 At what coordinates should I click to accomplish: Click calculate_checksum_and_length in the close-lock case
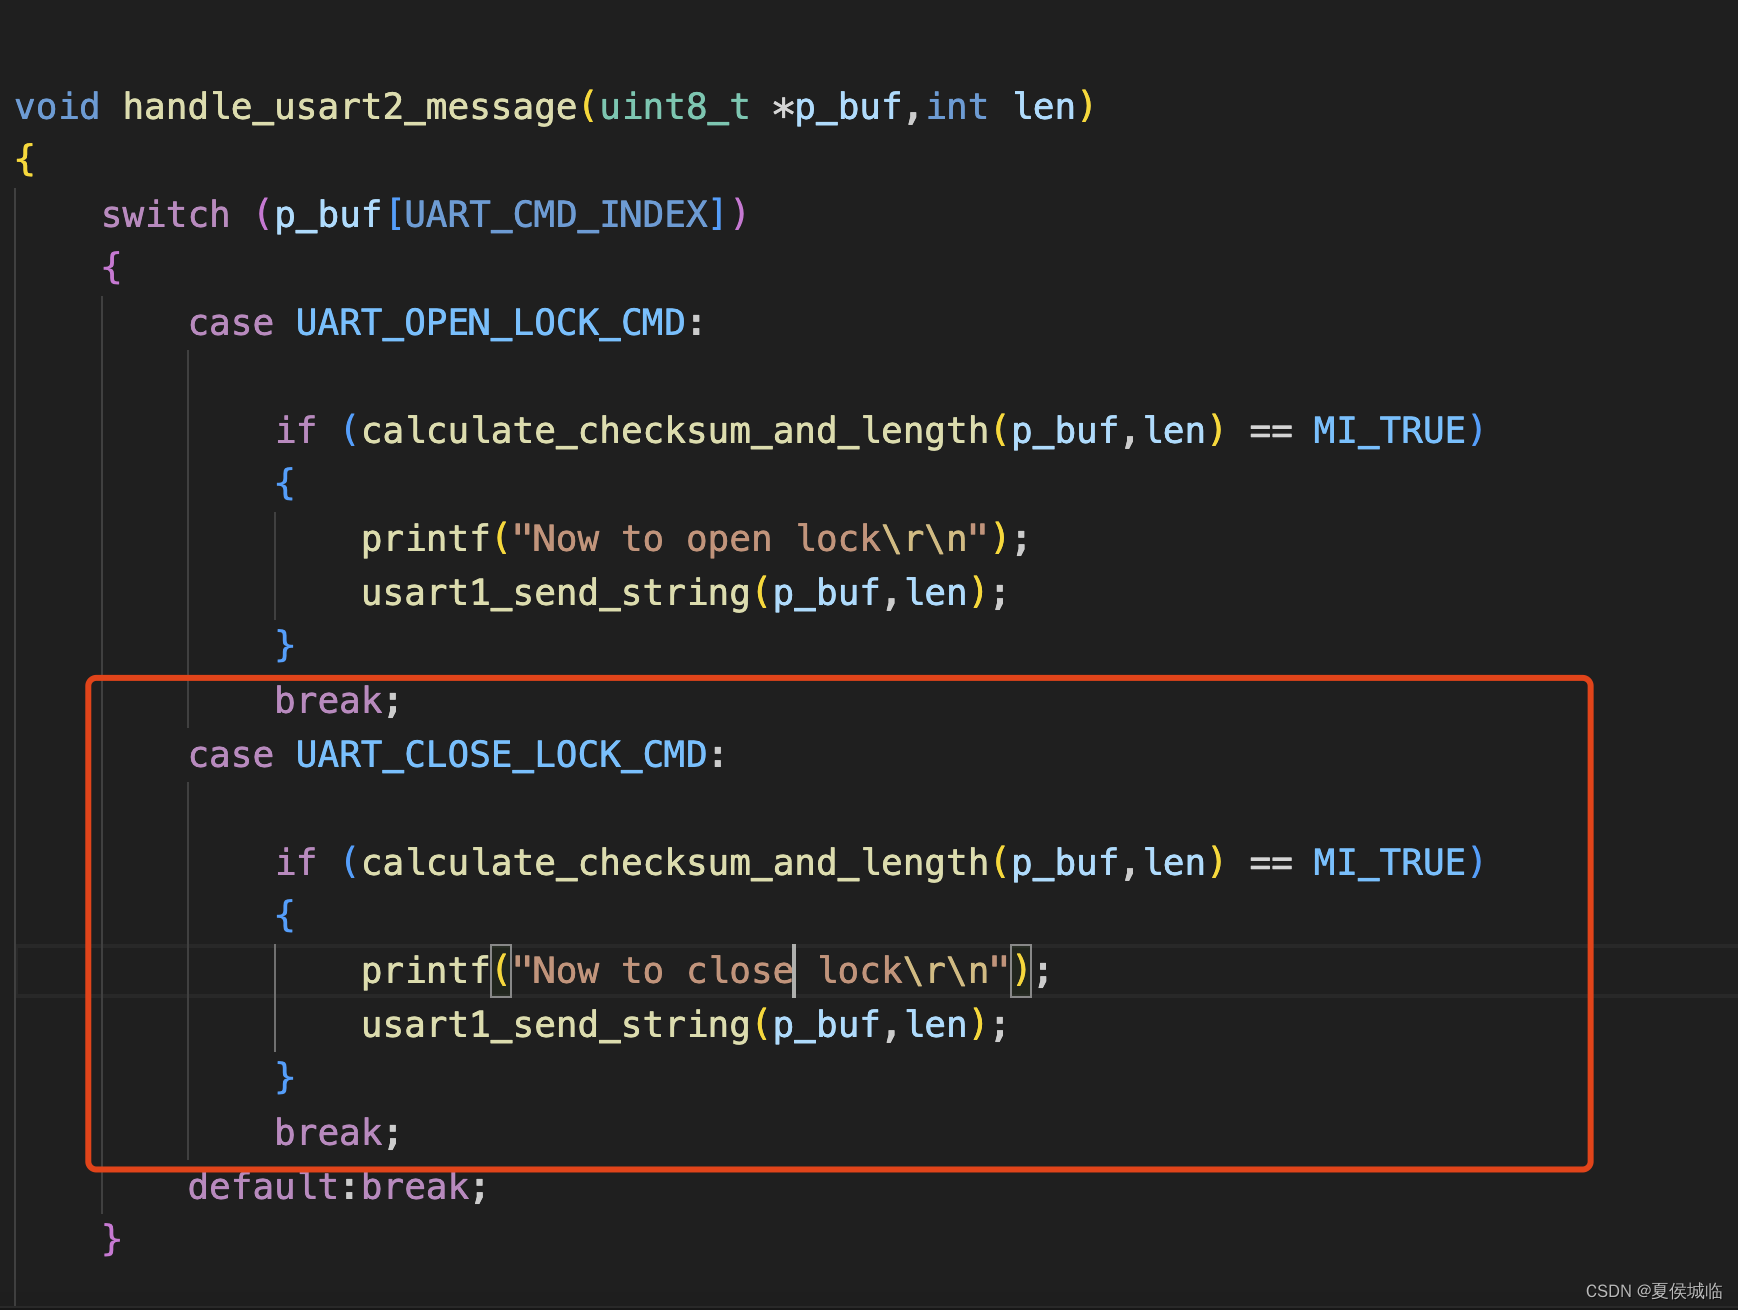click(x=675, y=863)
